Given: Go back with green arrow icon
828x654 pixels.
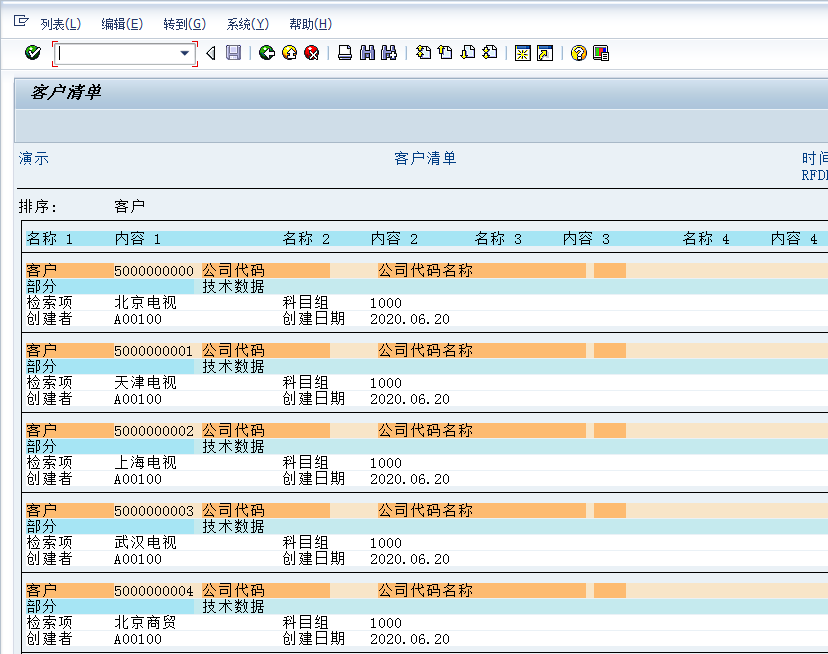Looking at the screenshot, I should [x=267, y=53].
